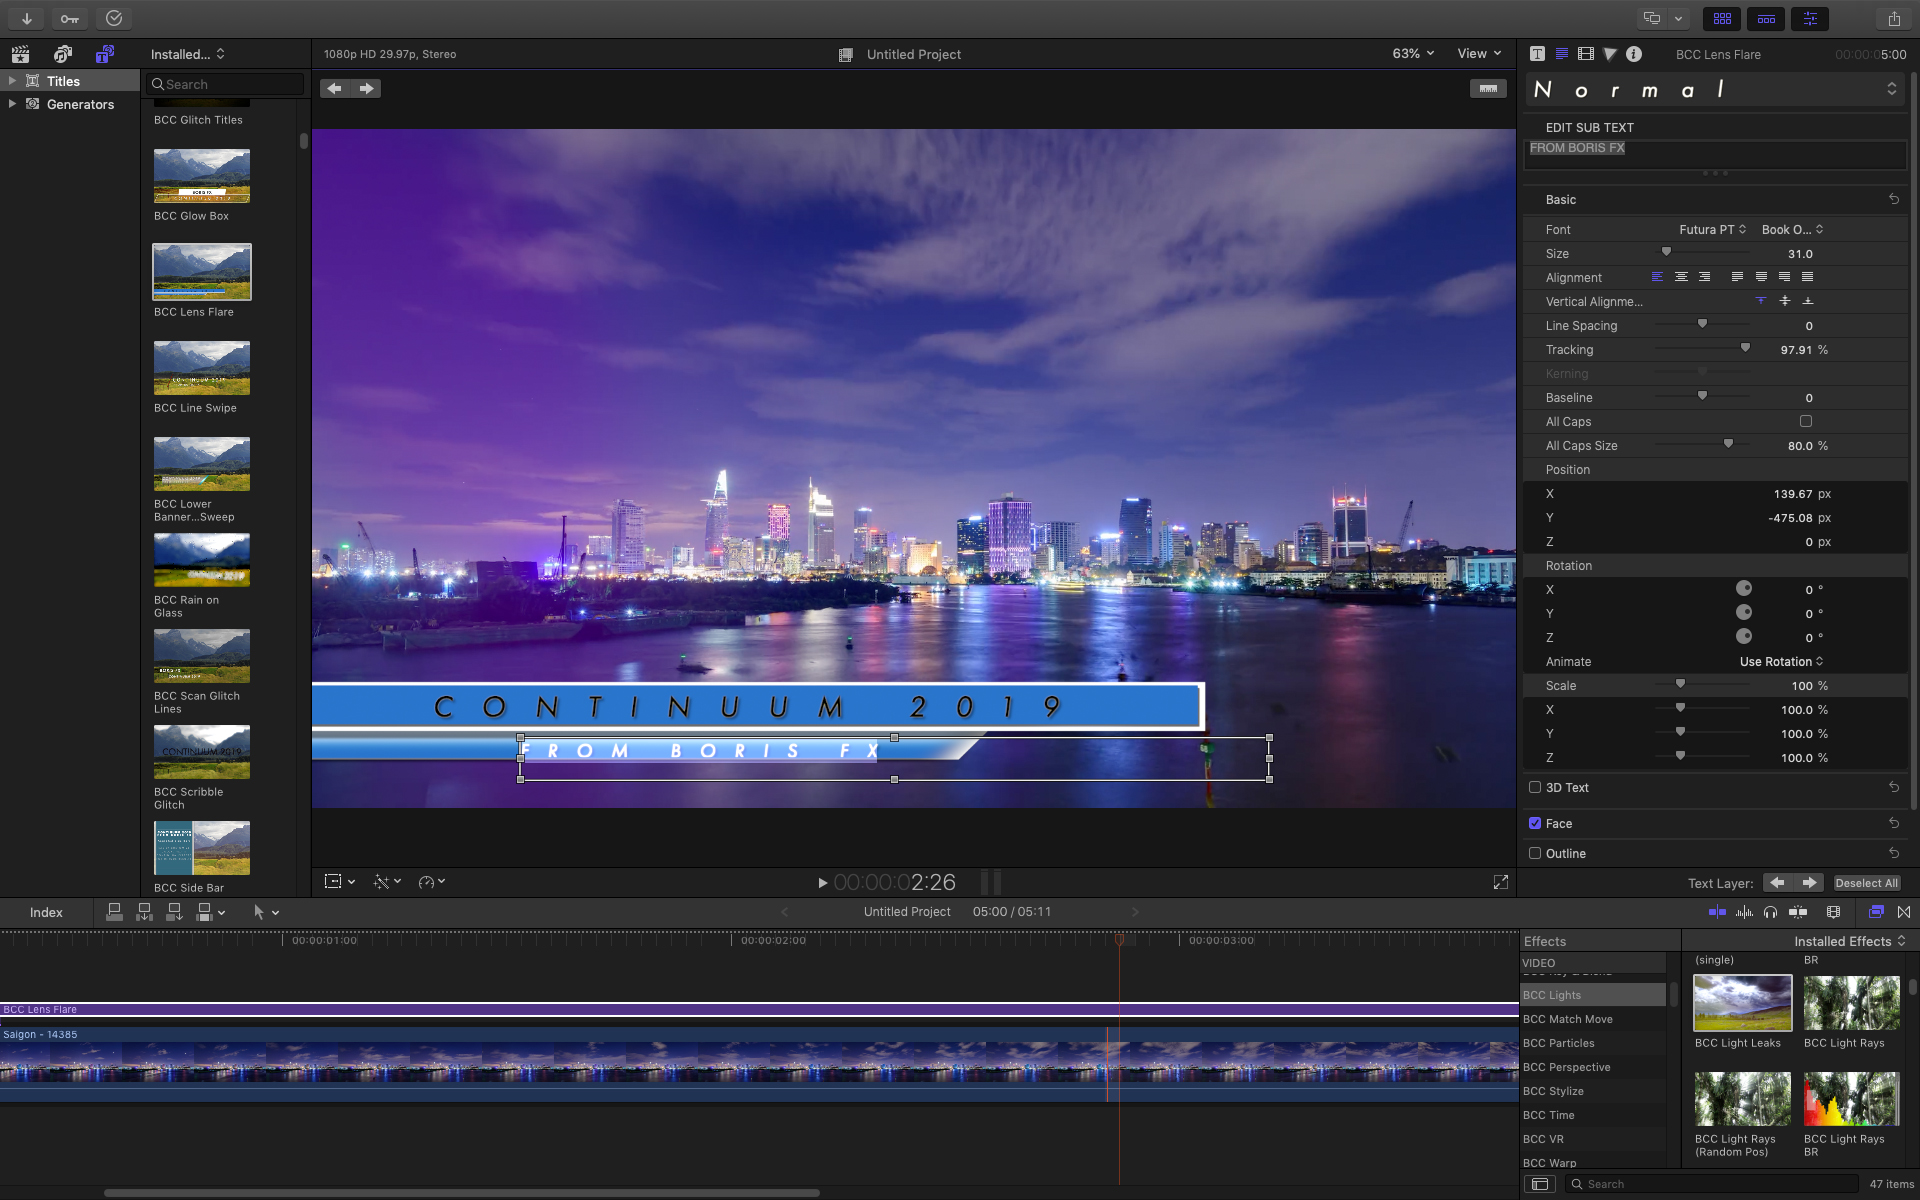Screen dimensions: 1920x1200
Task: Select BCC VR effects category
Action: click(x=1543, y=1139)
